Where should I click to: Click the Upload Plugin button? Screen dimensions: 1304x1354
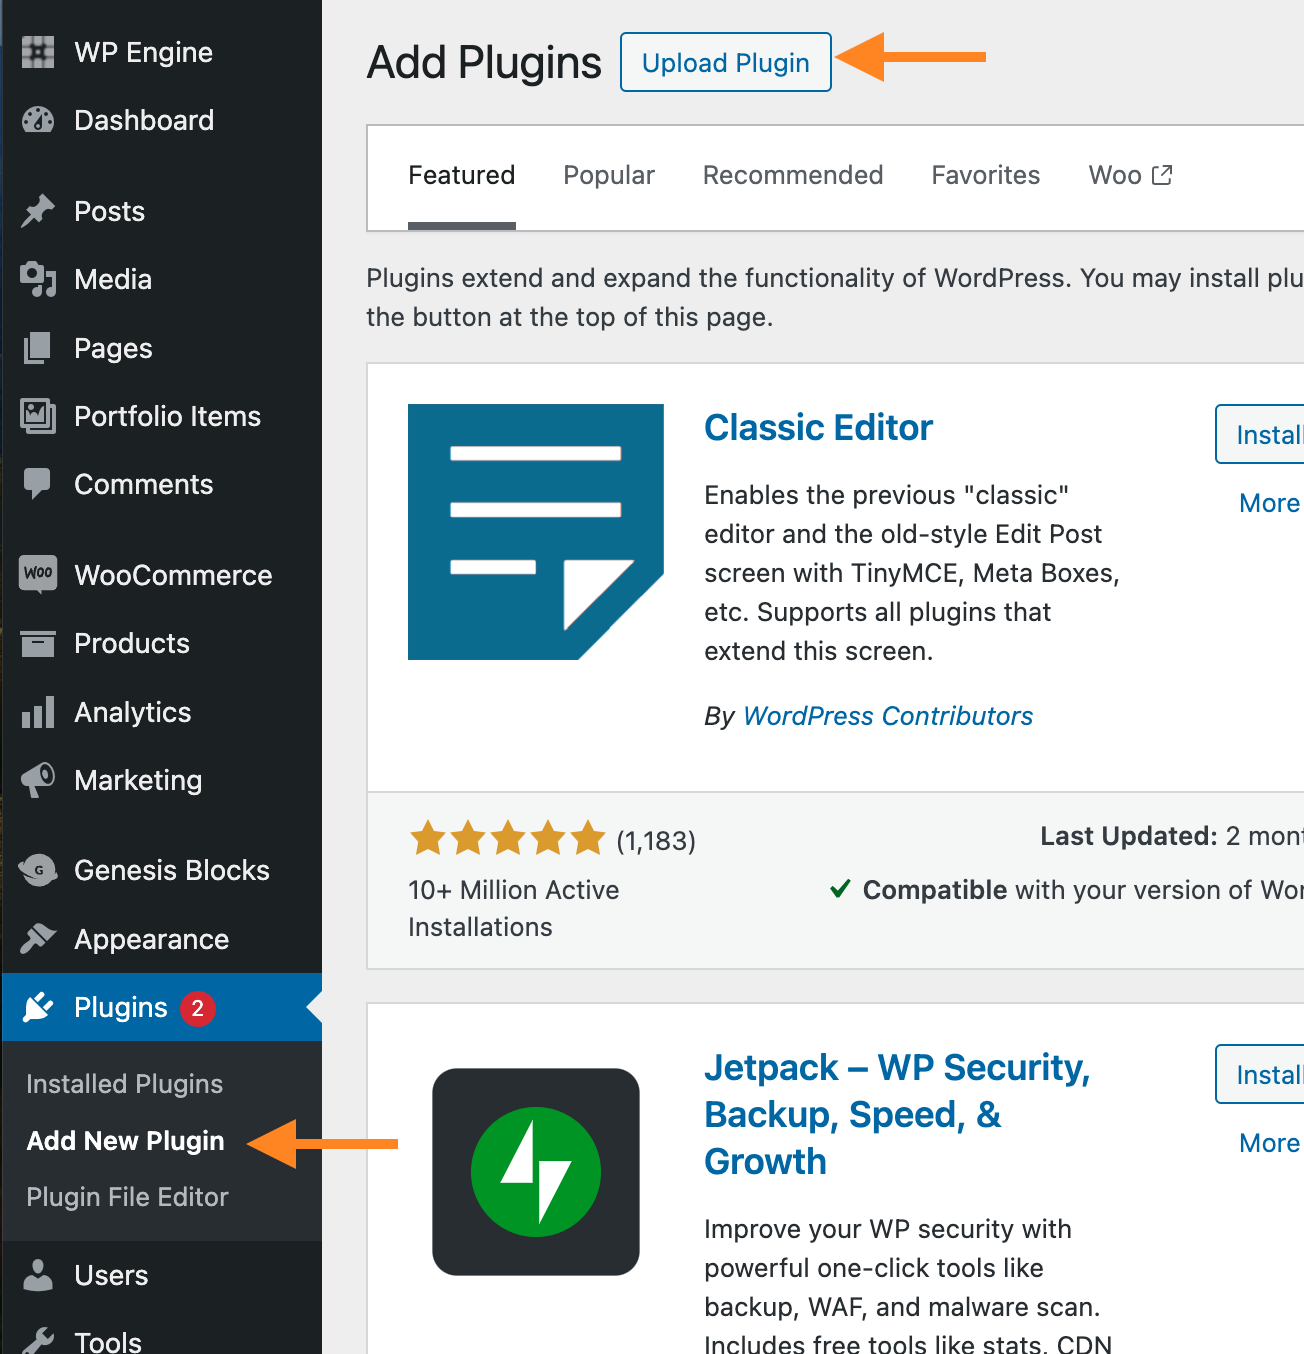(x=726, y=62)
